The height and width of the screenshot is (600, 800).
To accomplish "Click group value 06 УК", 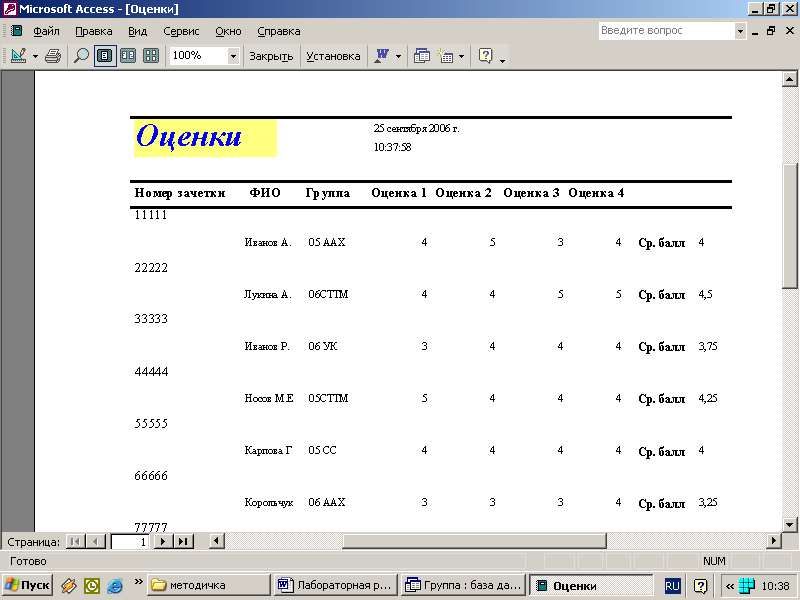I will click(322, 346).
